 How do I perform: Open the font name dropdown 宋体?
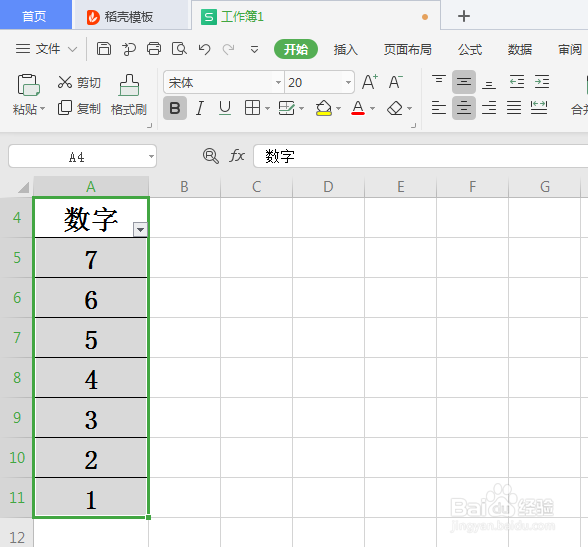tap(278, 82)
